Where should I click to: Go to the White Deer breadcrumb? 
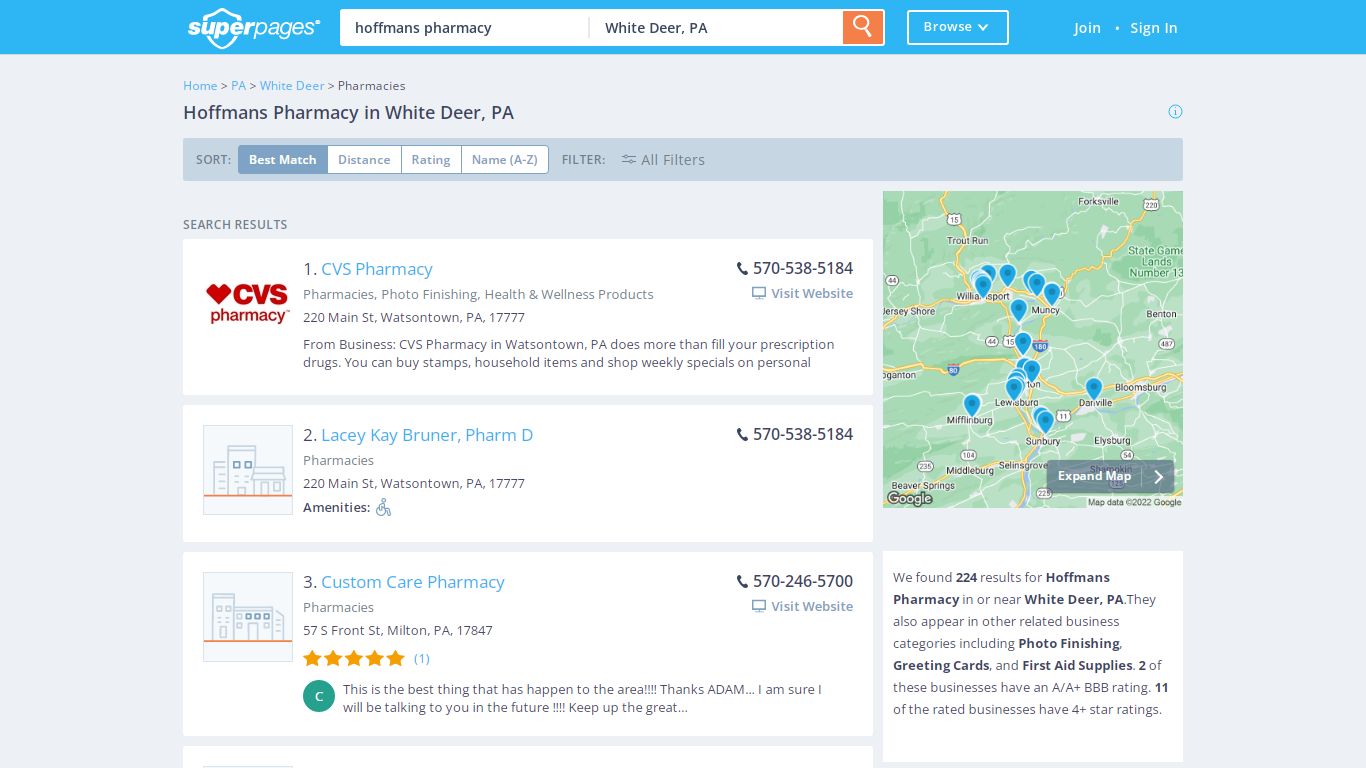(292, 86)
